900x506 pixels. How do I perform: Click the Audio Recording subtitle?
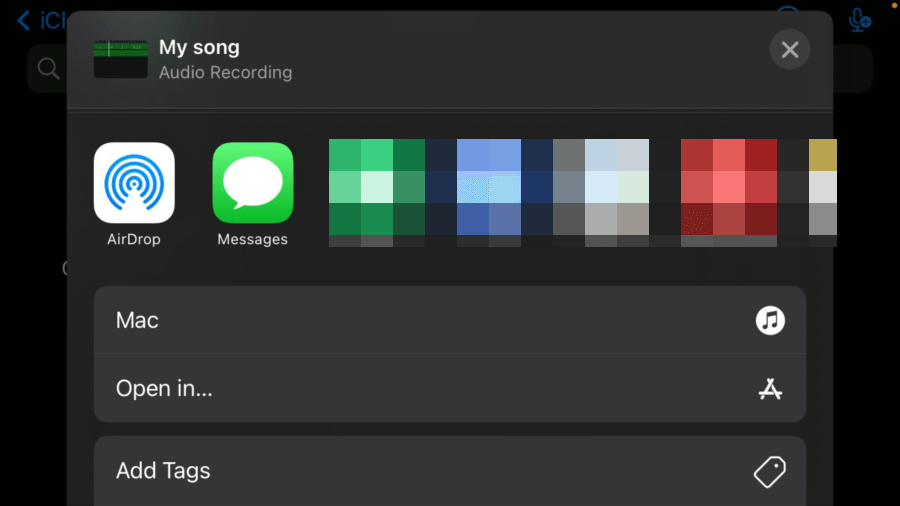[x=226, y=72]
